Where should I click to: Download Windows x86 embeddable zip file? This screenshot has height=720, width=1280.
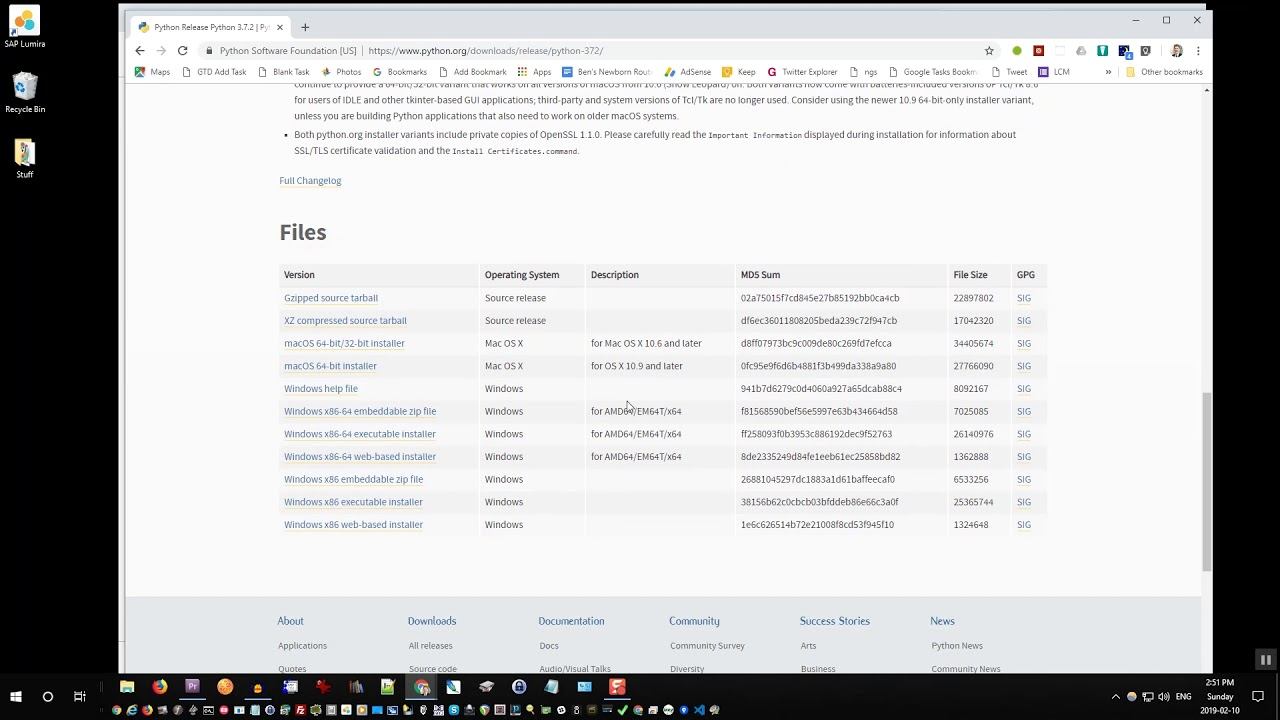pos(353,479)
